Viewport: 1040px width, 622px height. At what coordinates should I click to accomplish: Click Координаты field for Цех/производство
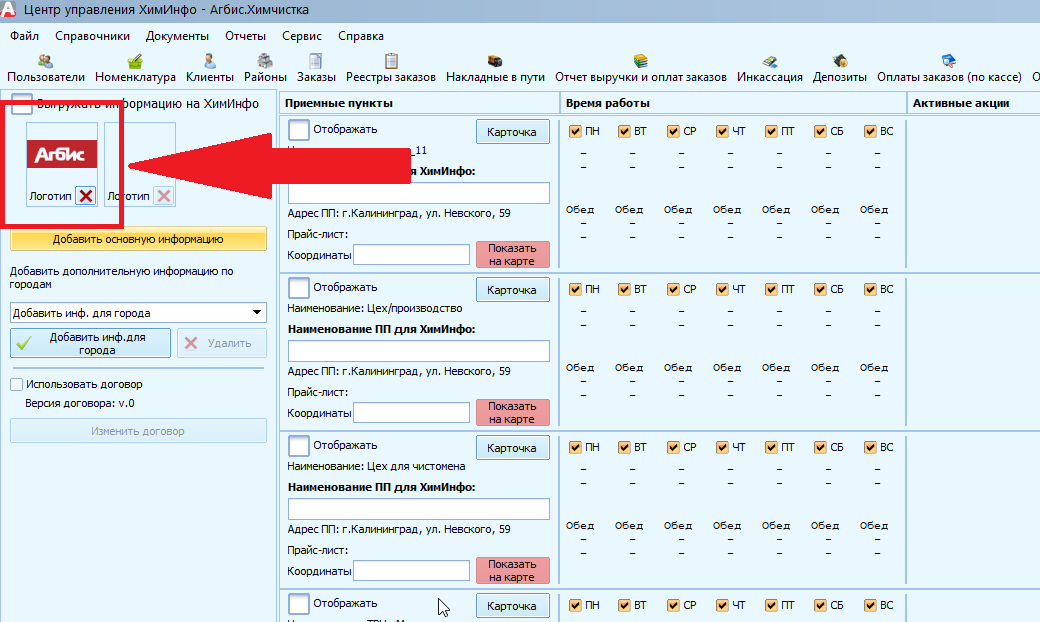411,412
